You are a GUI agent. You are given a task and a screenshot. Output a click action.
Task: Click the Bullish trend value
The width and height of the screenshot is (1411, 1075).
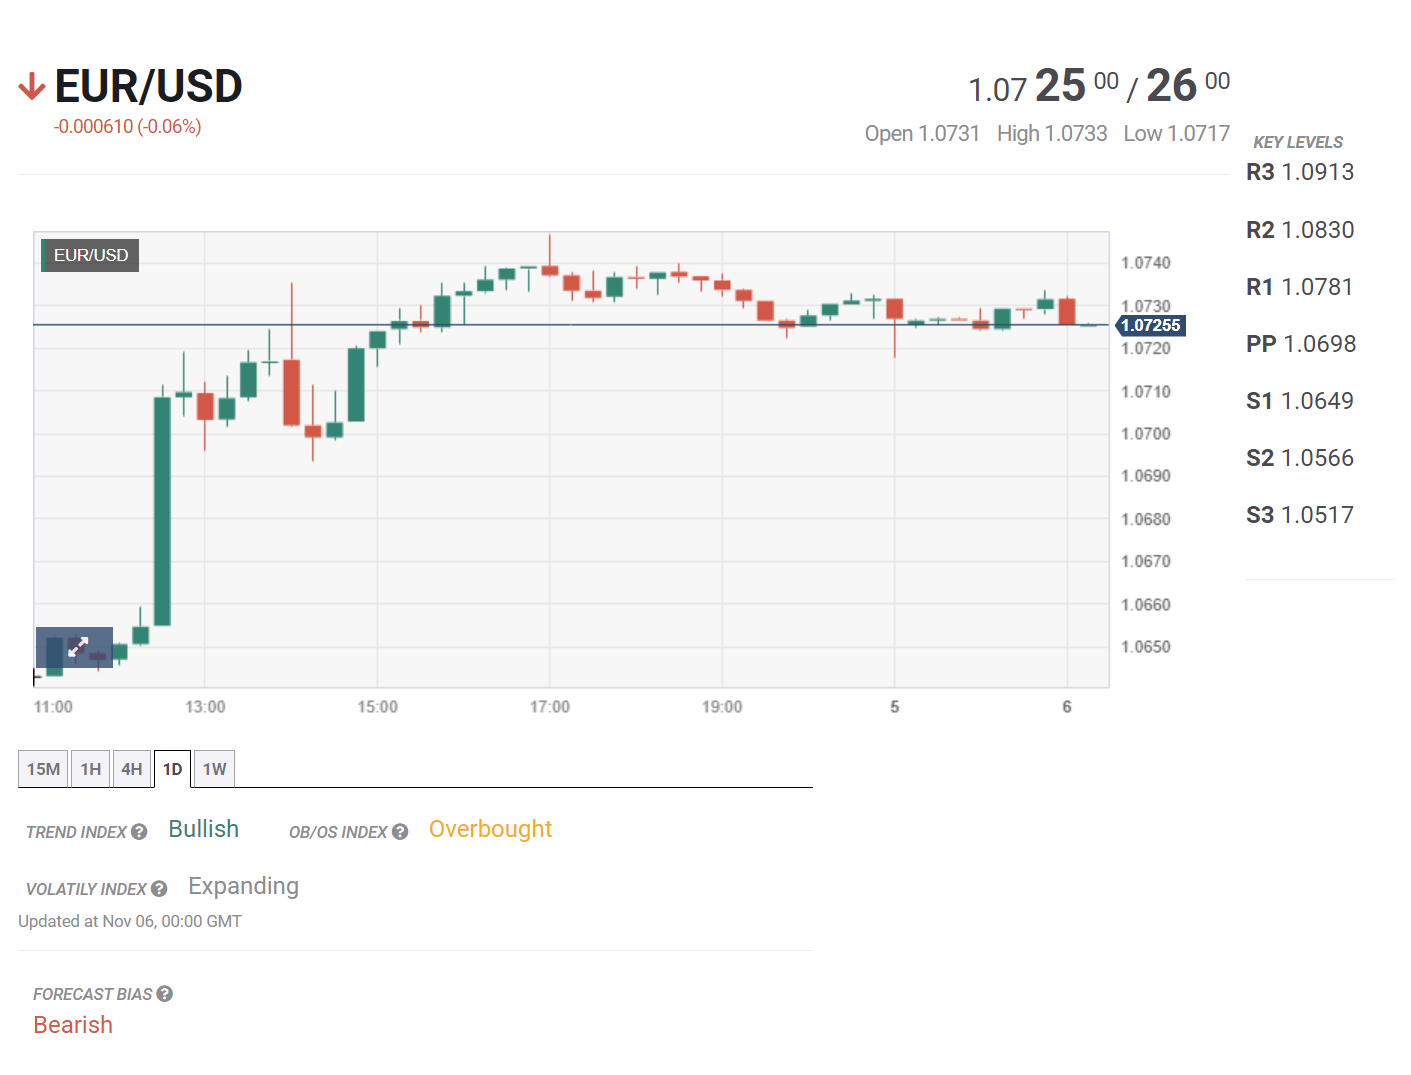[203, 829]
